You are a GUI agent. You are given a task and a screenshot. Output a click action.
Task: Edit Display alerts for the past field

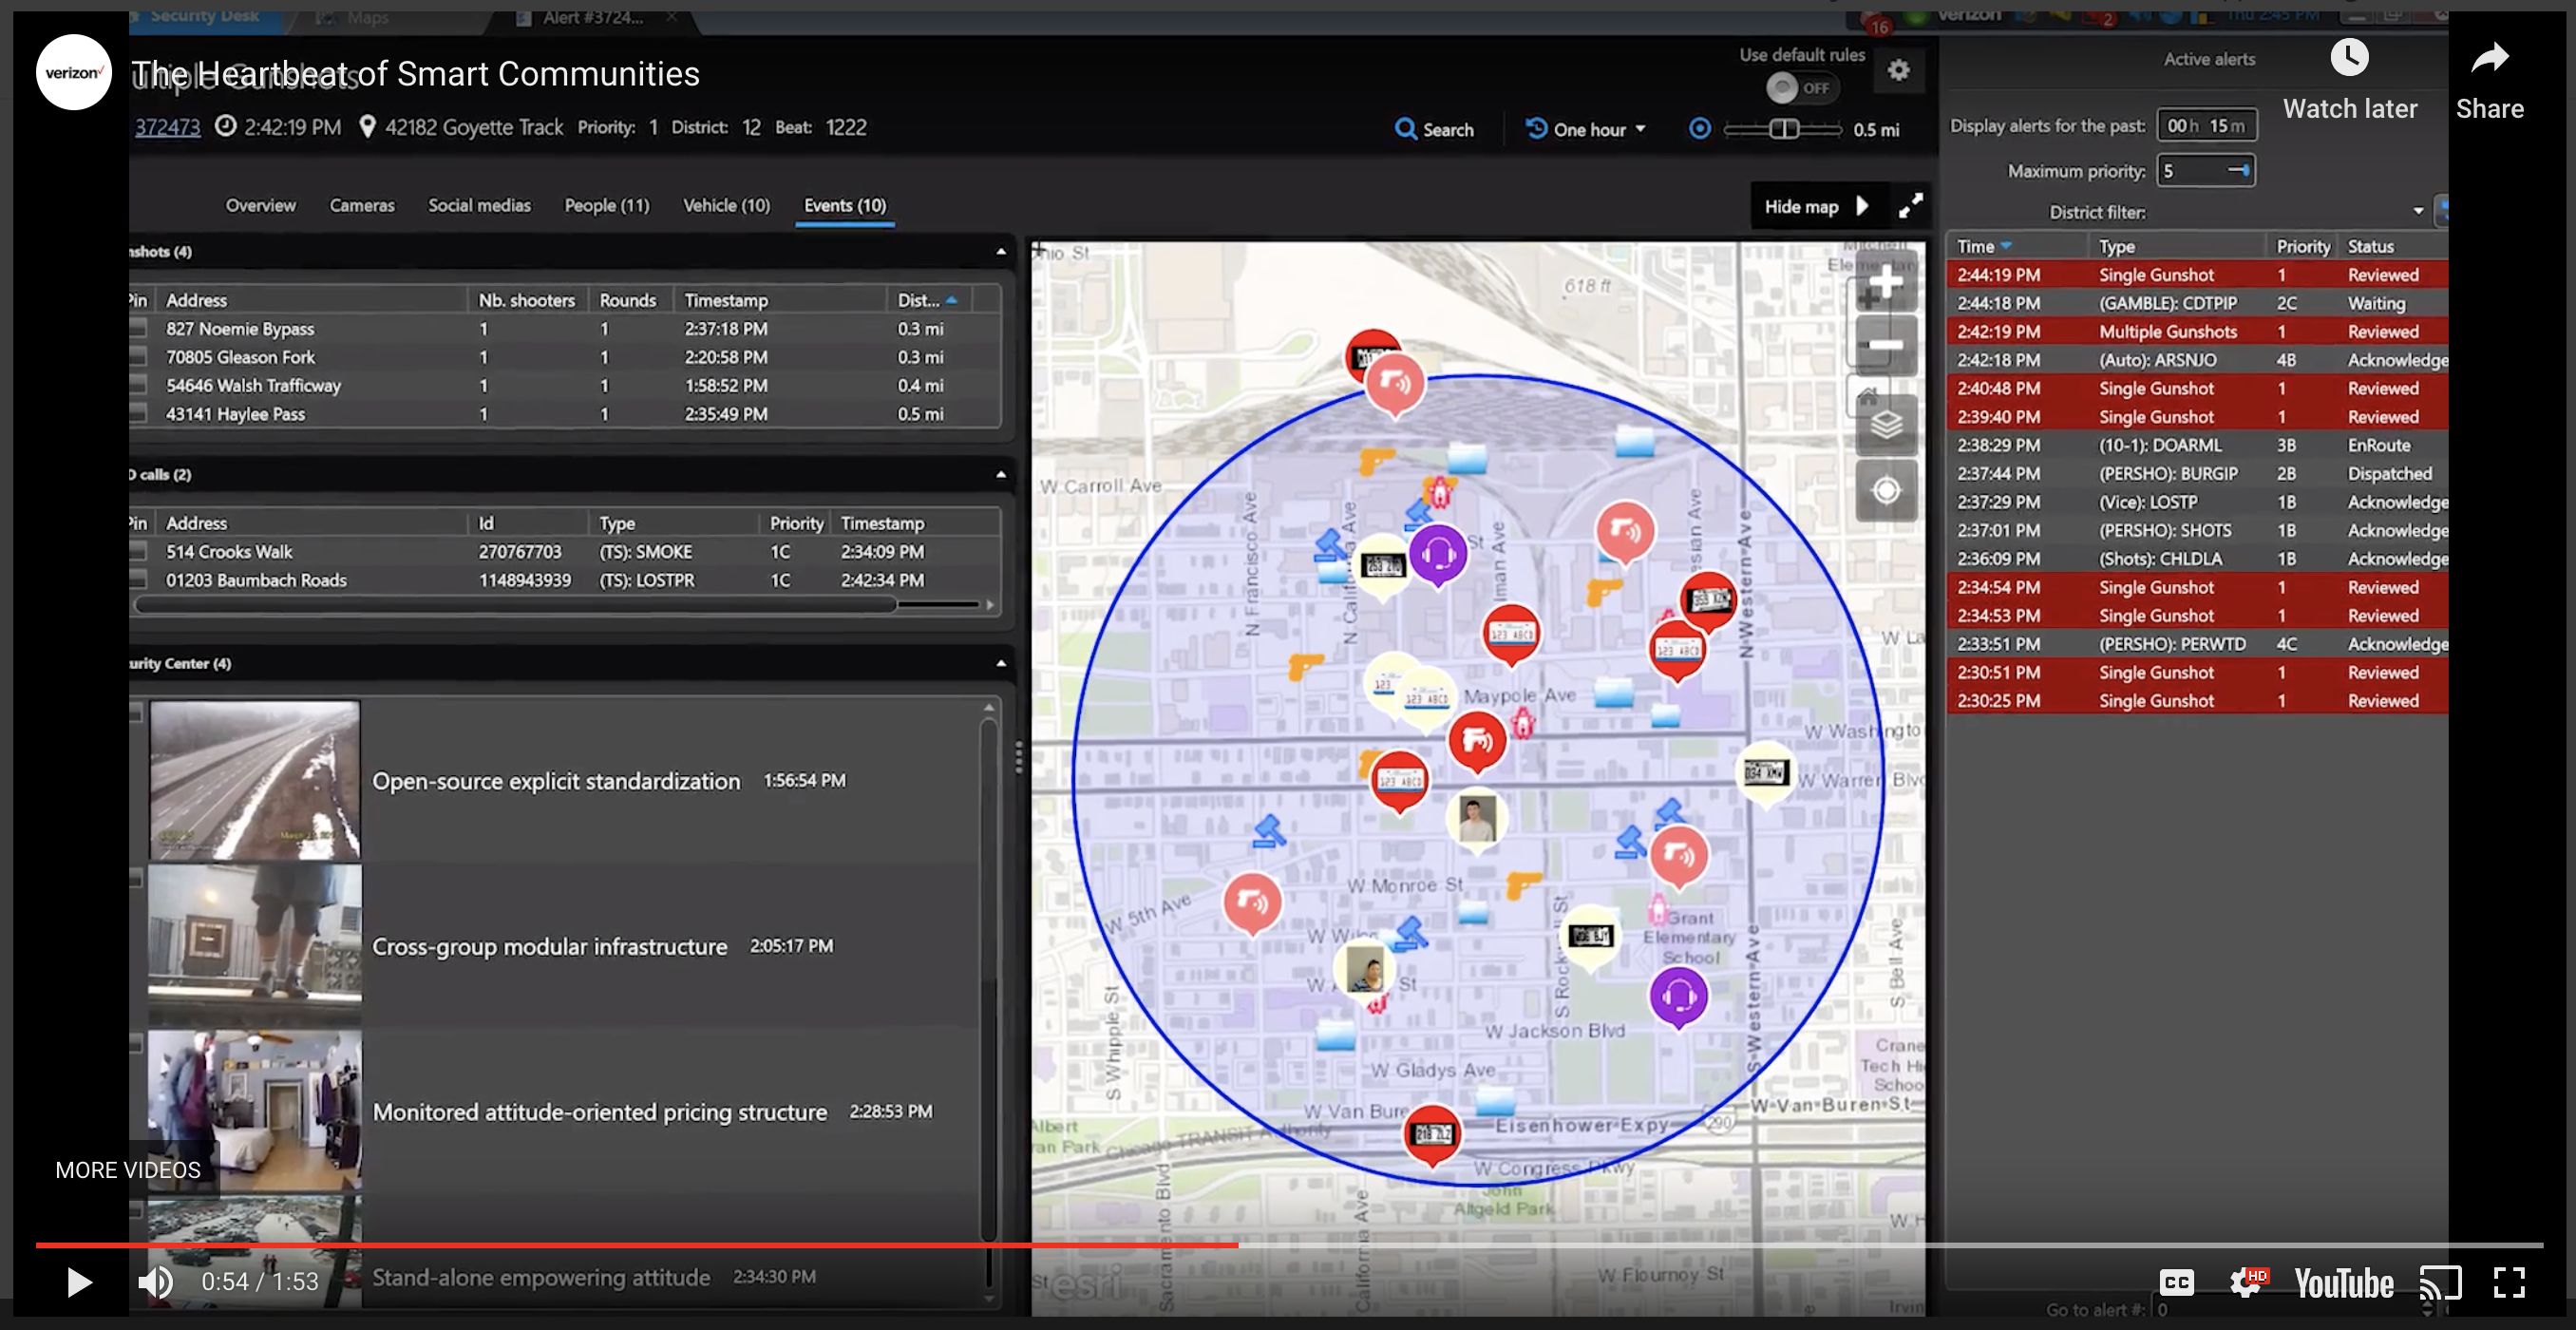coord(2206,125)
